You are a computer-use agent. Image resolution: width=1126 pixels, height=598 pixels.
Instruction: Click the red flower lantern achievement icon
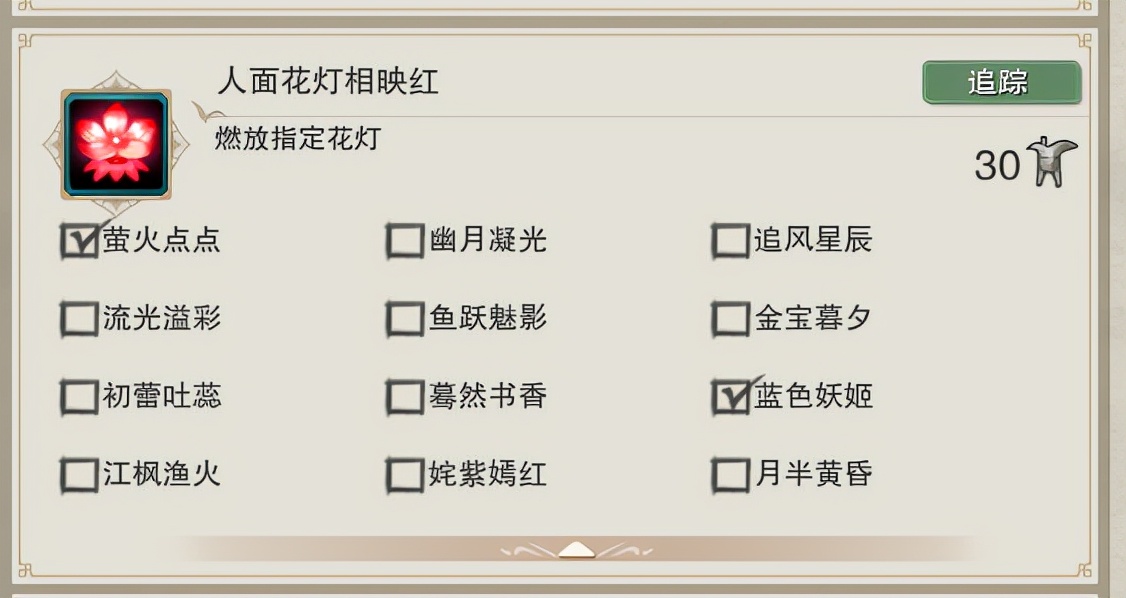116,144
